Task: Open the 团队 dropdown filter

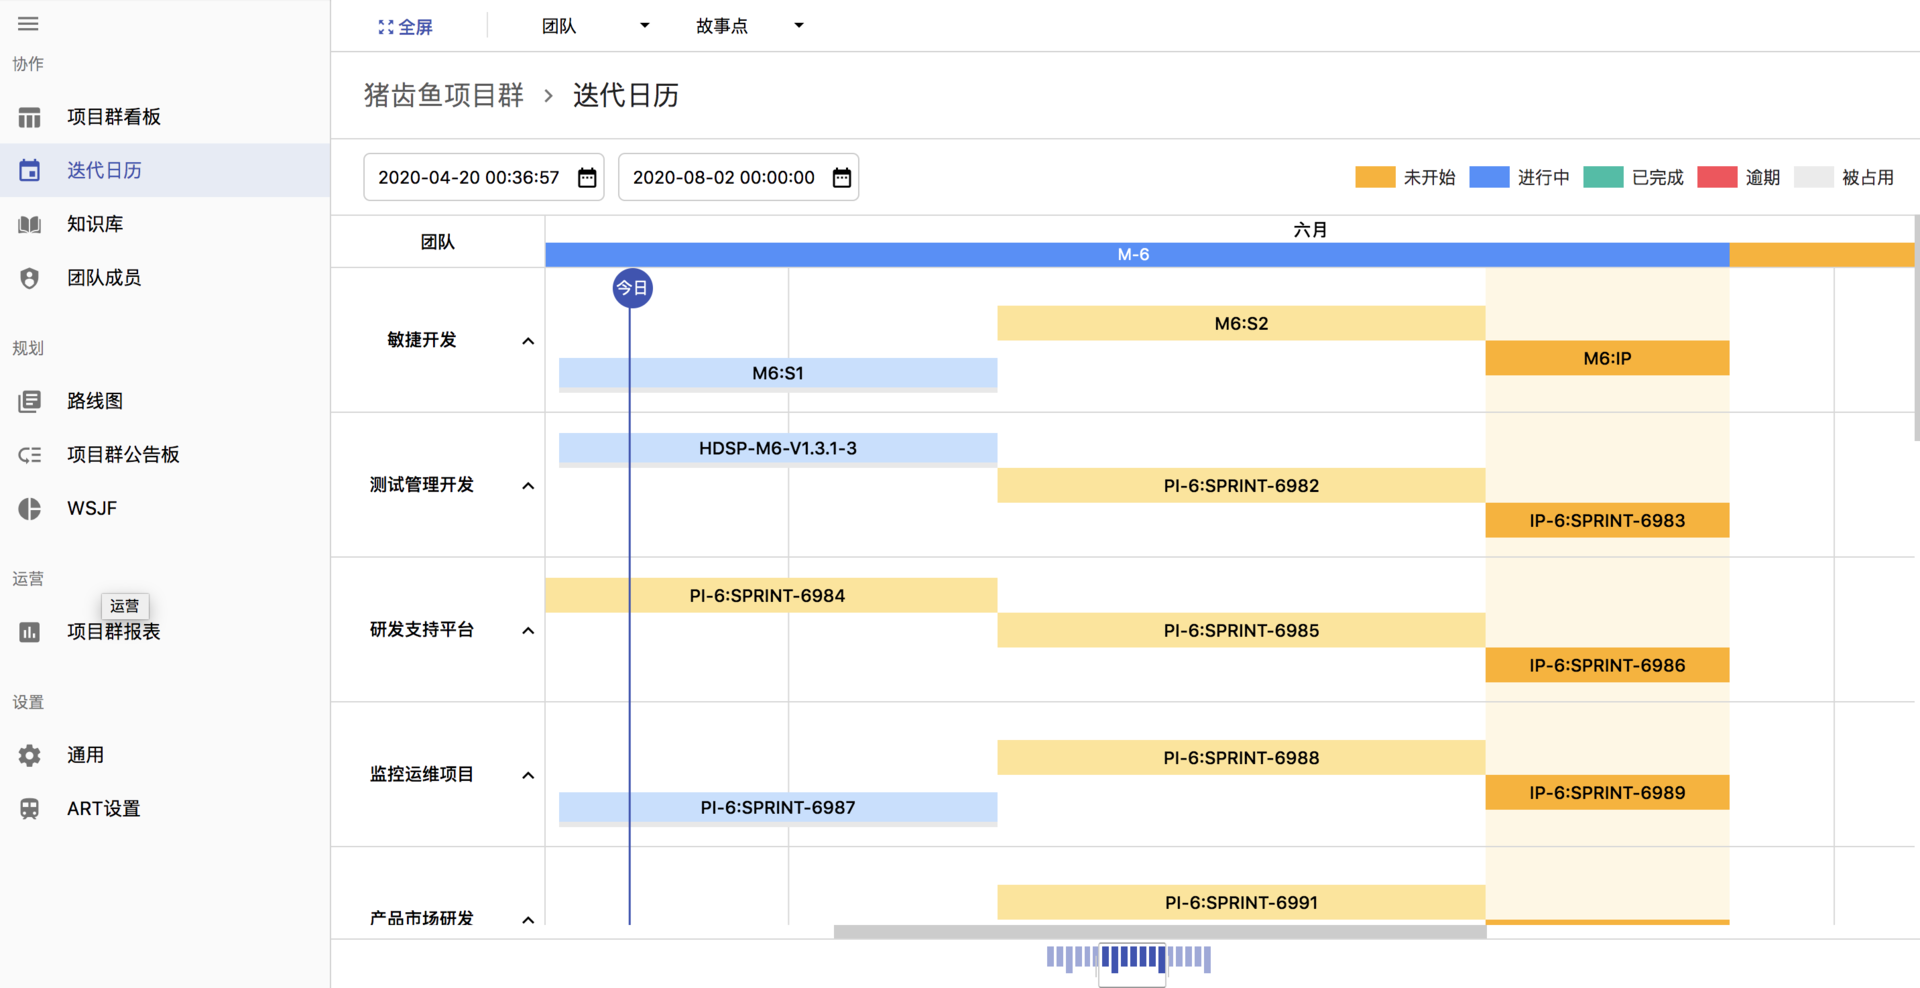Action: click(x=595, y=26)
